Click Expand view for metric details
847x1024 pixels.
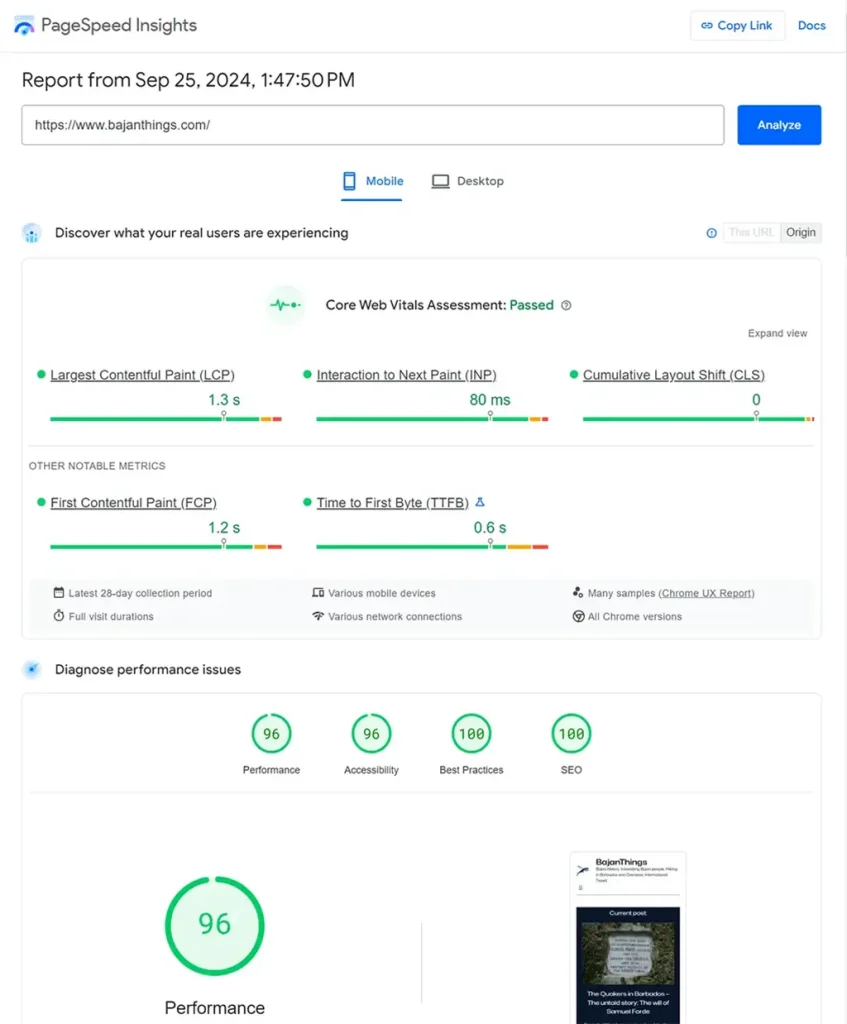777,332
